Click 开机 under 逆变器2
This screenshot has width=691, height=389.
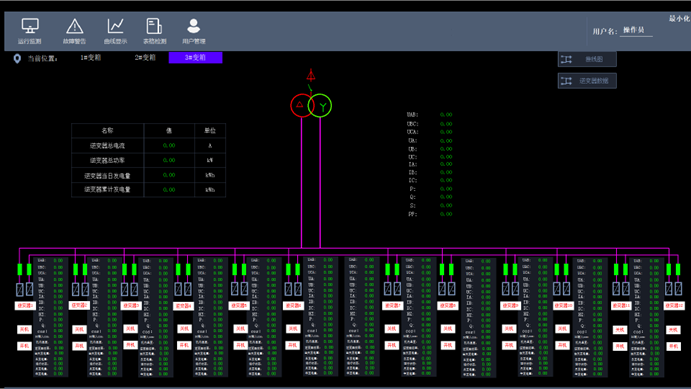pos(79,346)
